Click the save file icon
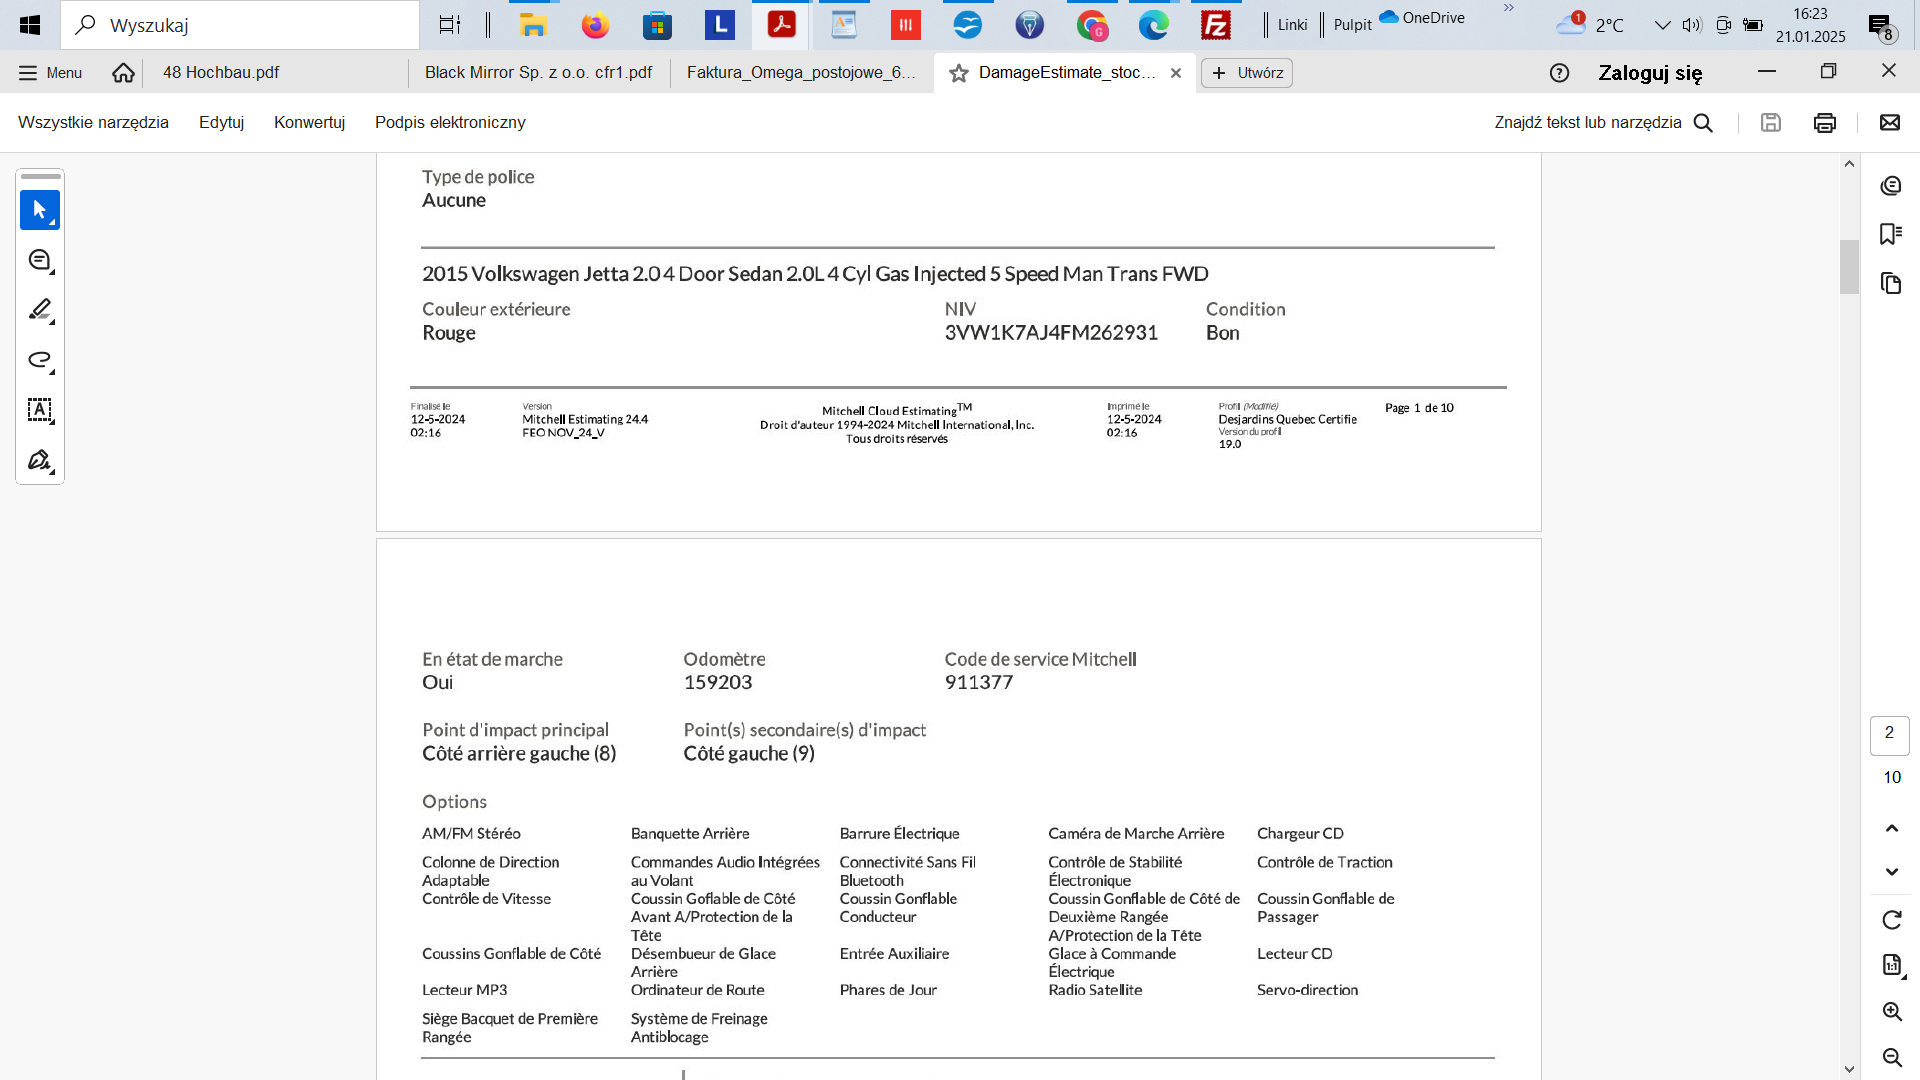Screen dimensions: 1920x1080 [x=1770, y=122]
